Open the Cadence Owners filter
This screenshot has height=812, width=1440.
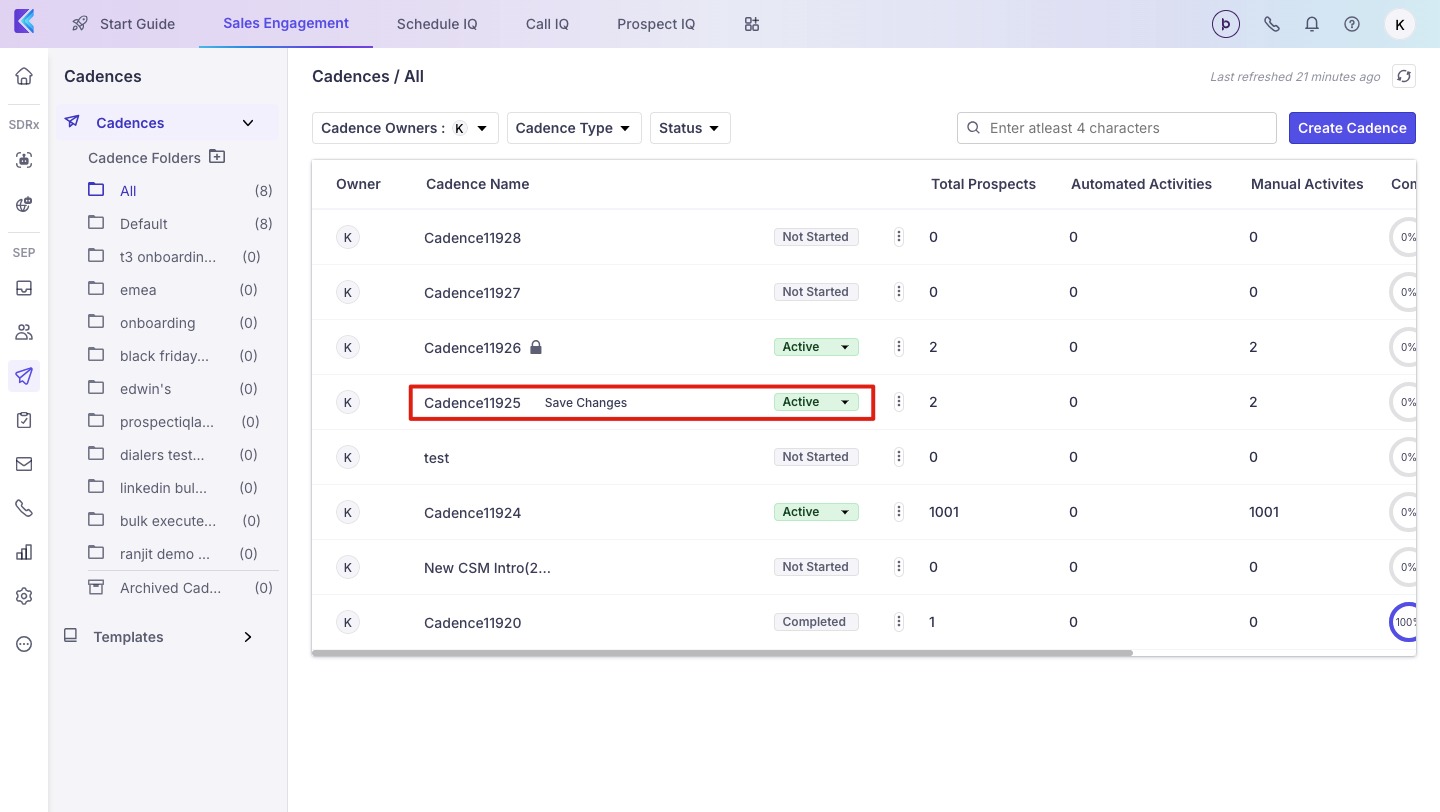point(404,128)
